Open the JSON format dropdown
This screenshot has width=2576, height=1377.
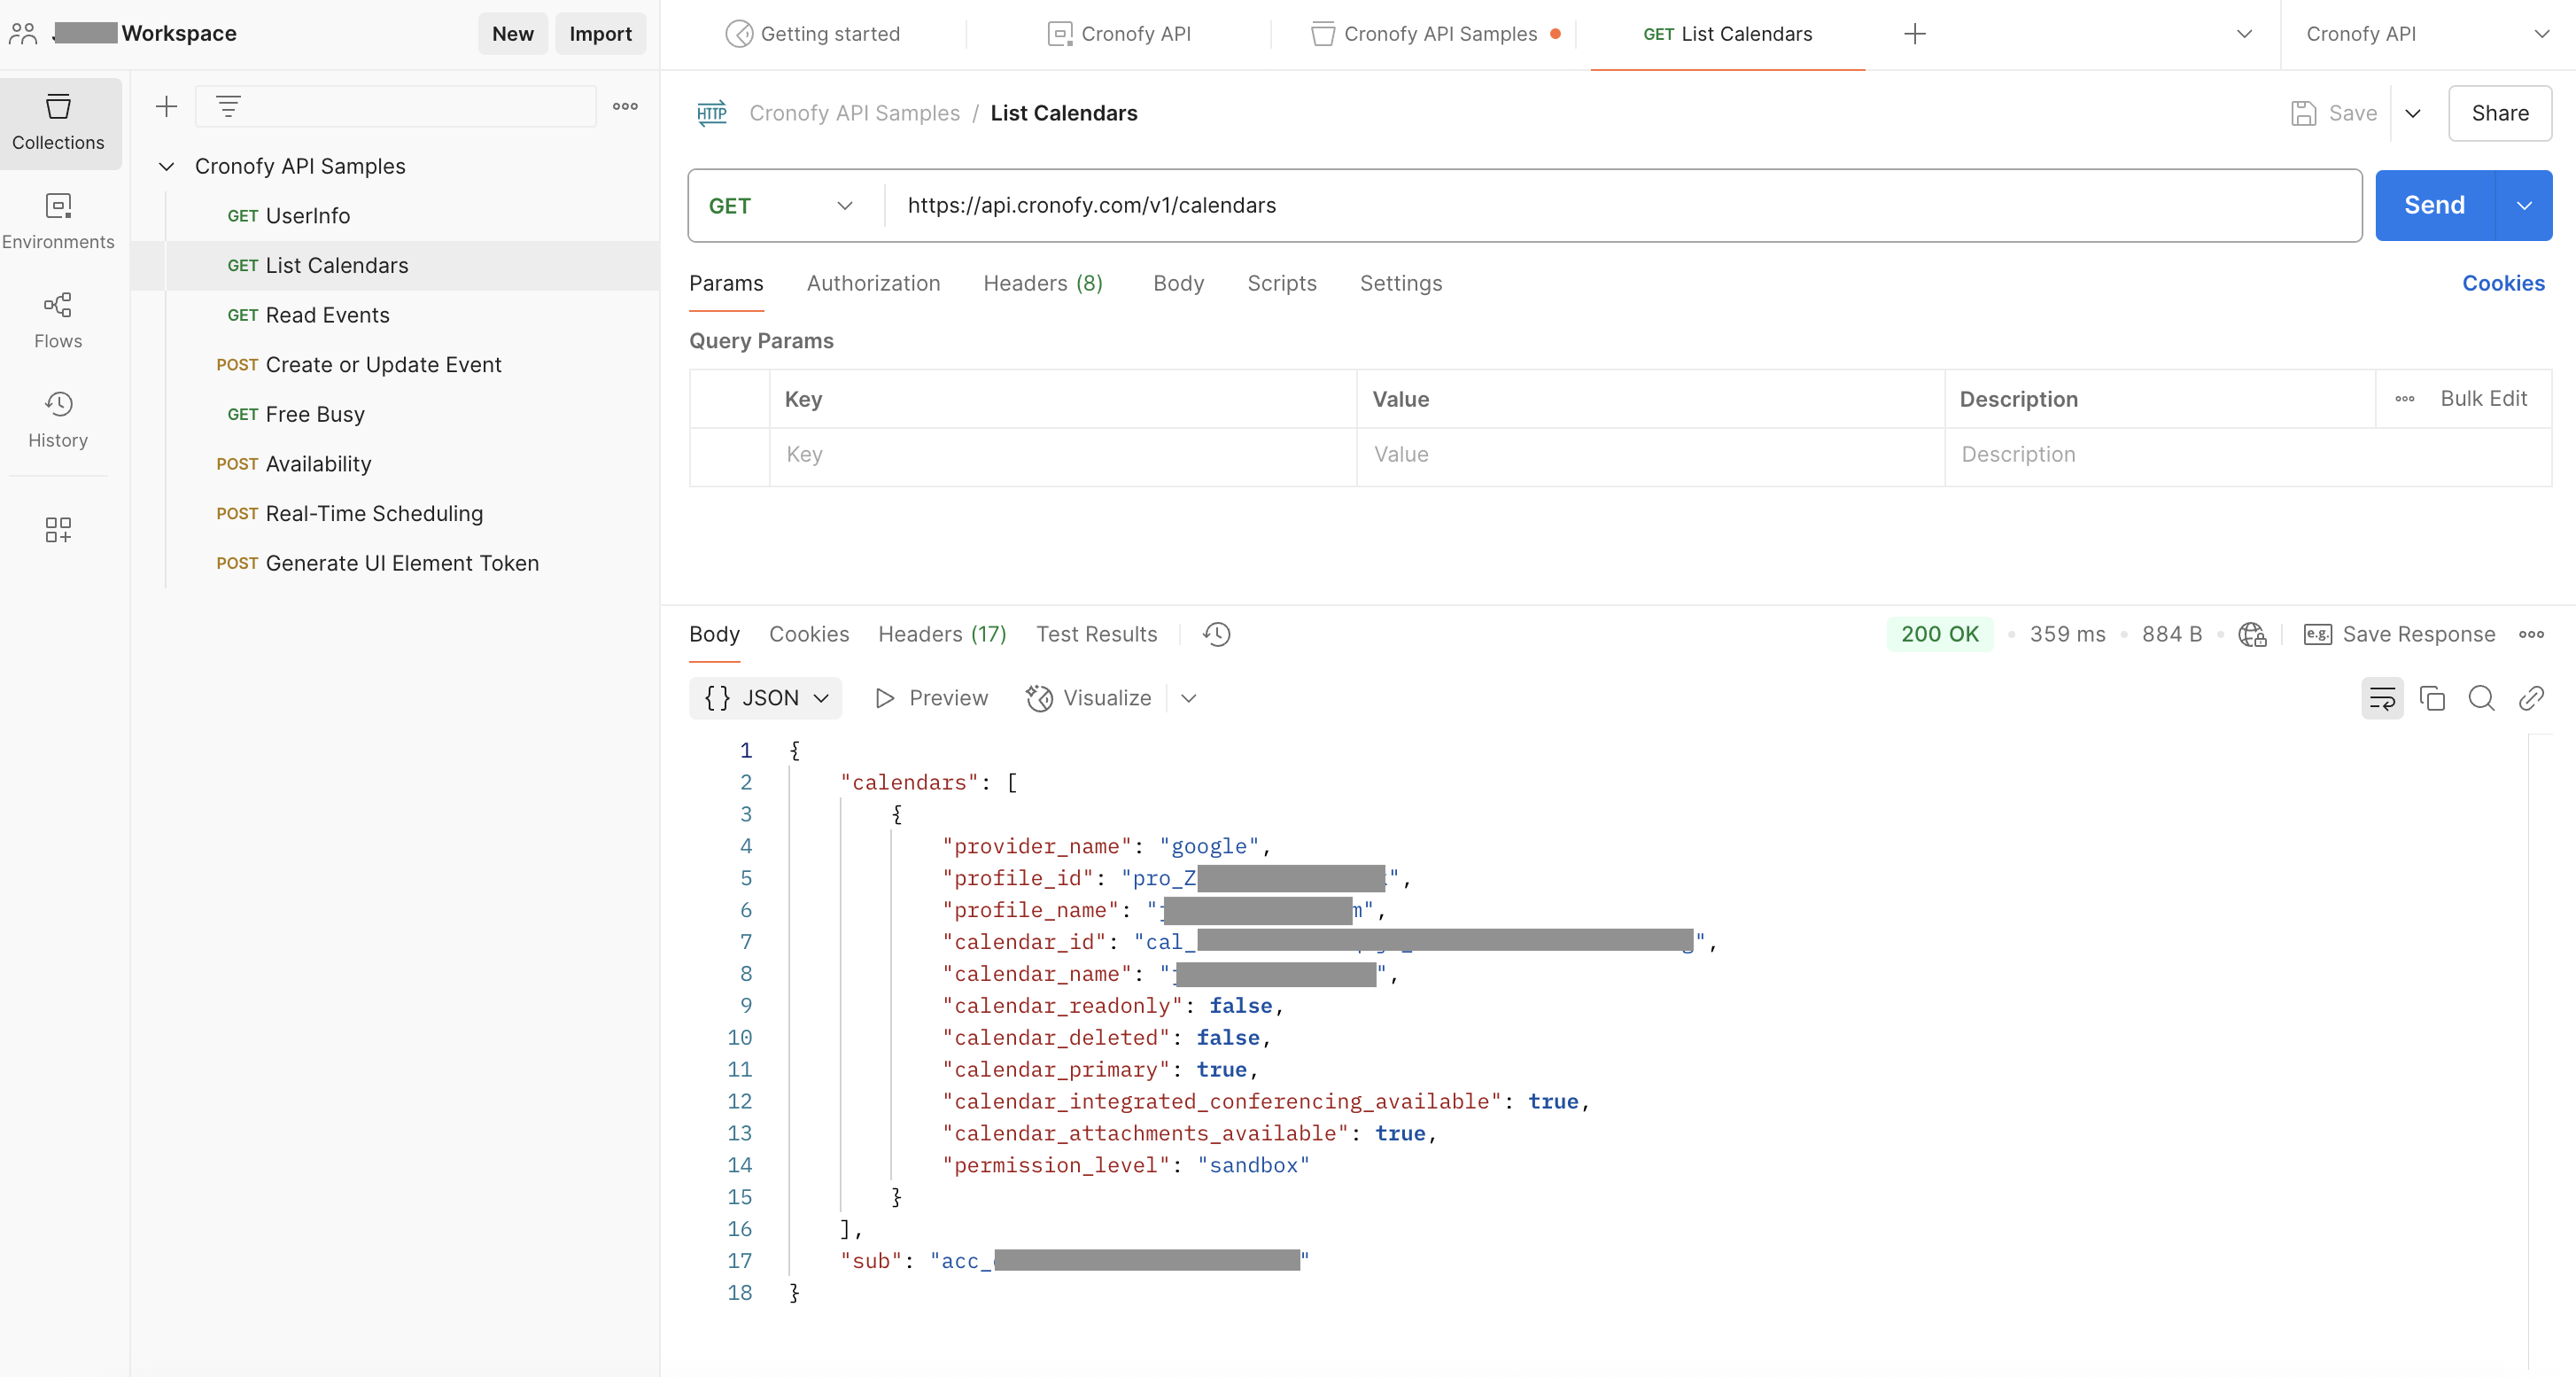click(766, 698)
